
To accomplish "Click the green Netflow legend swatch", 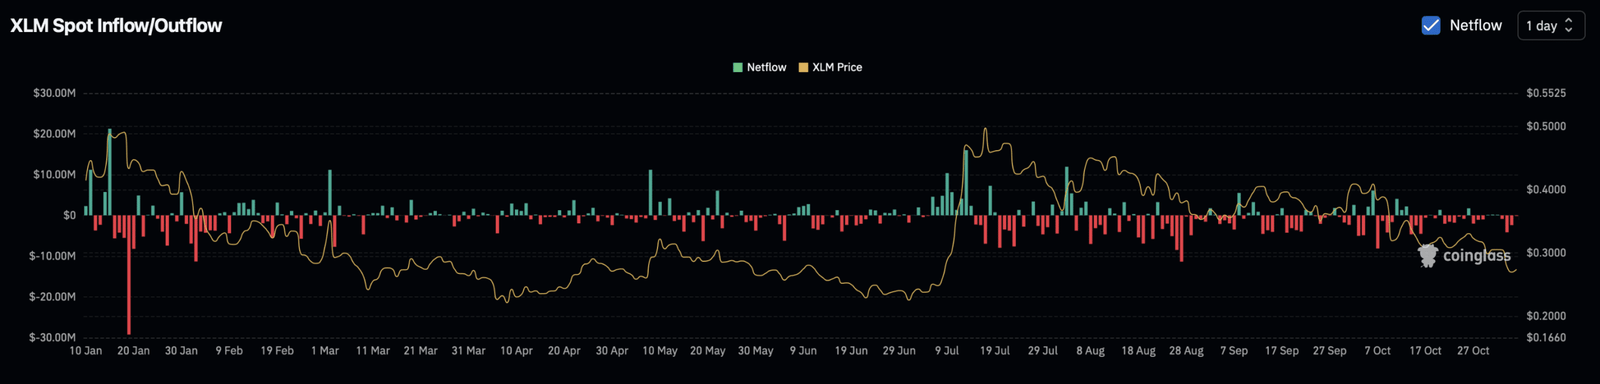I will tap(738, 67).
